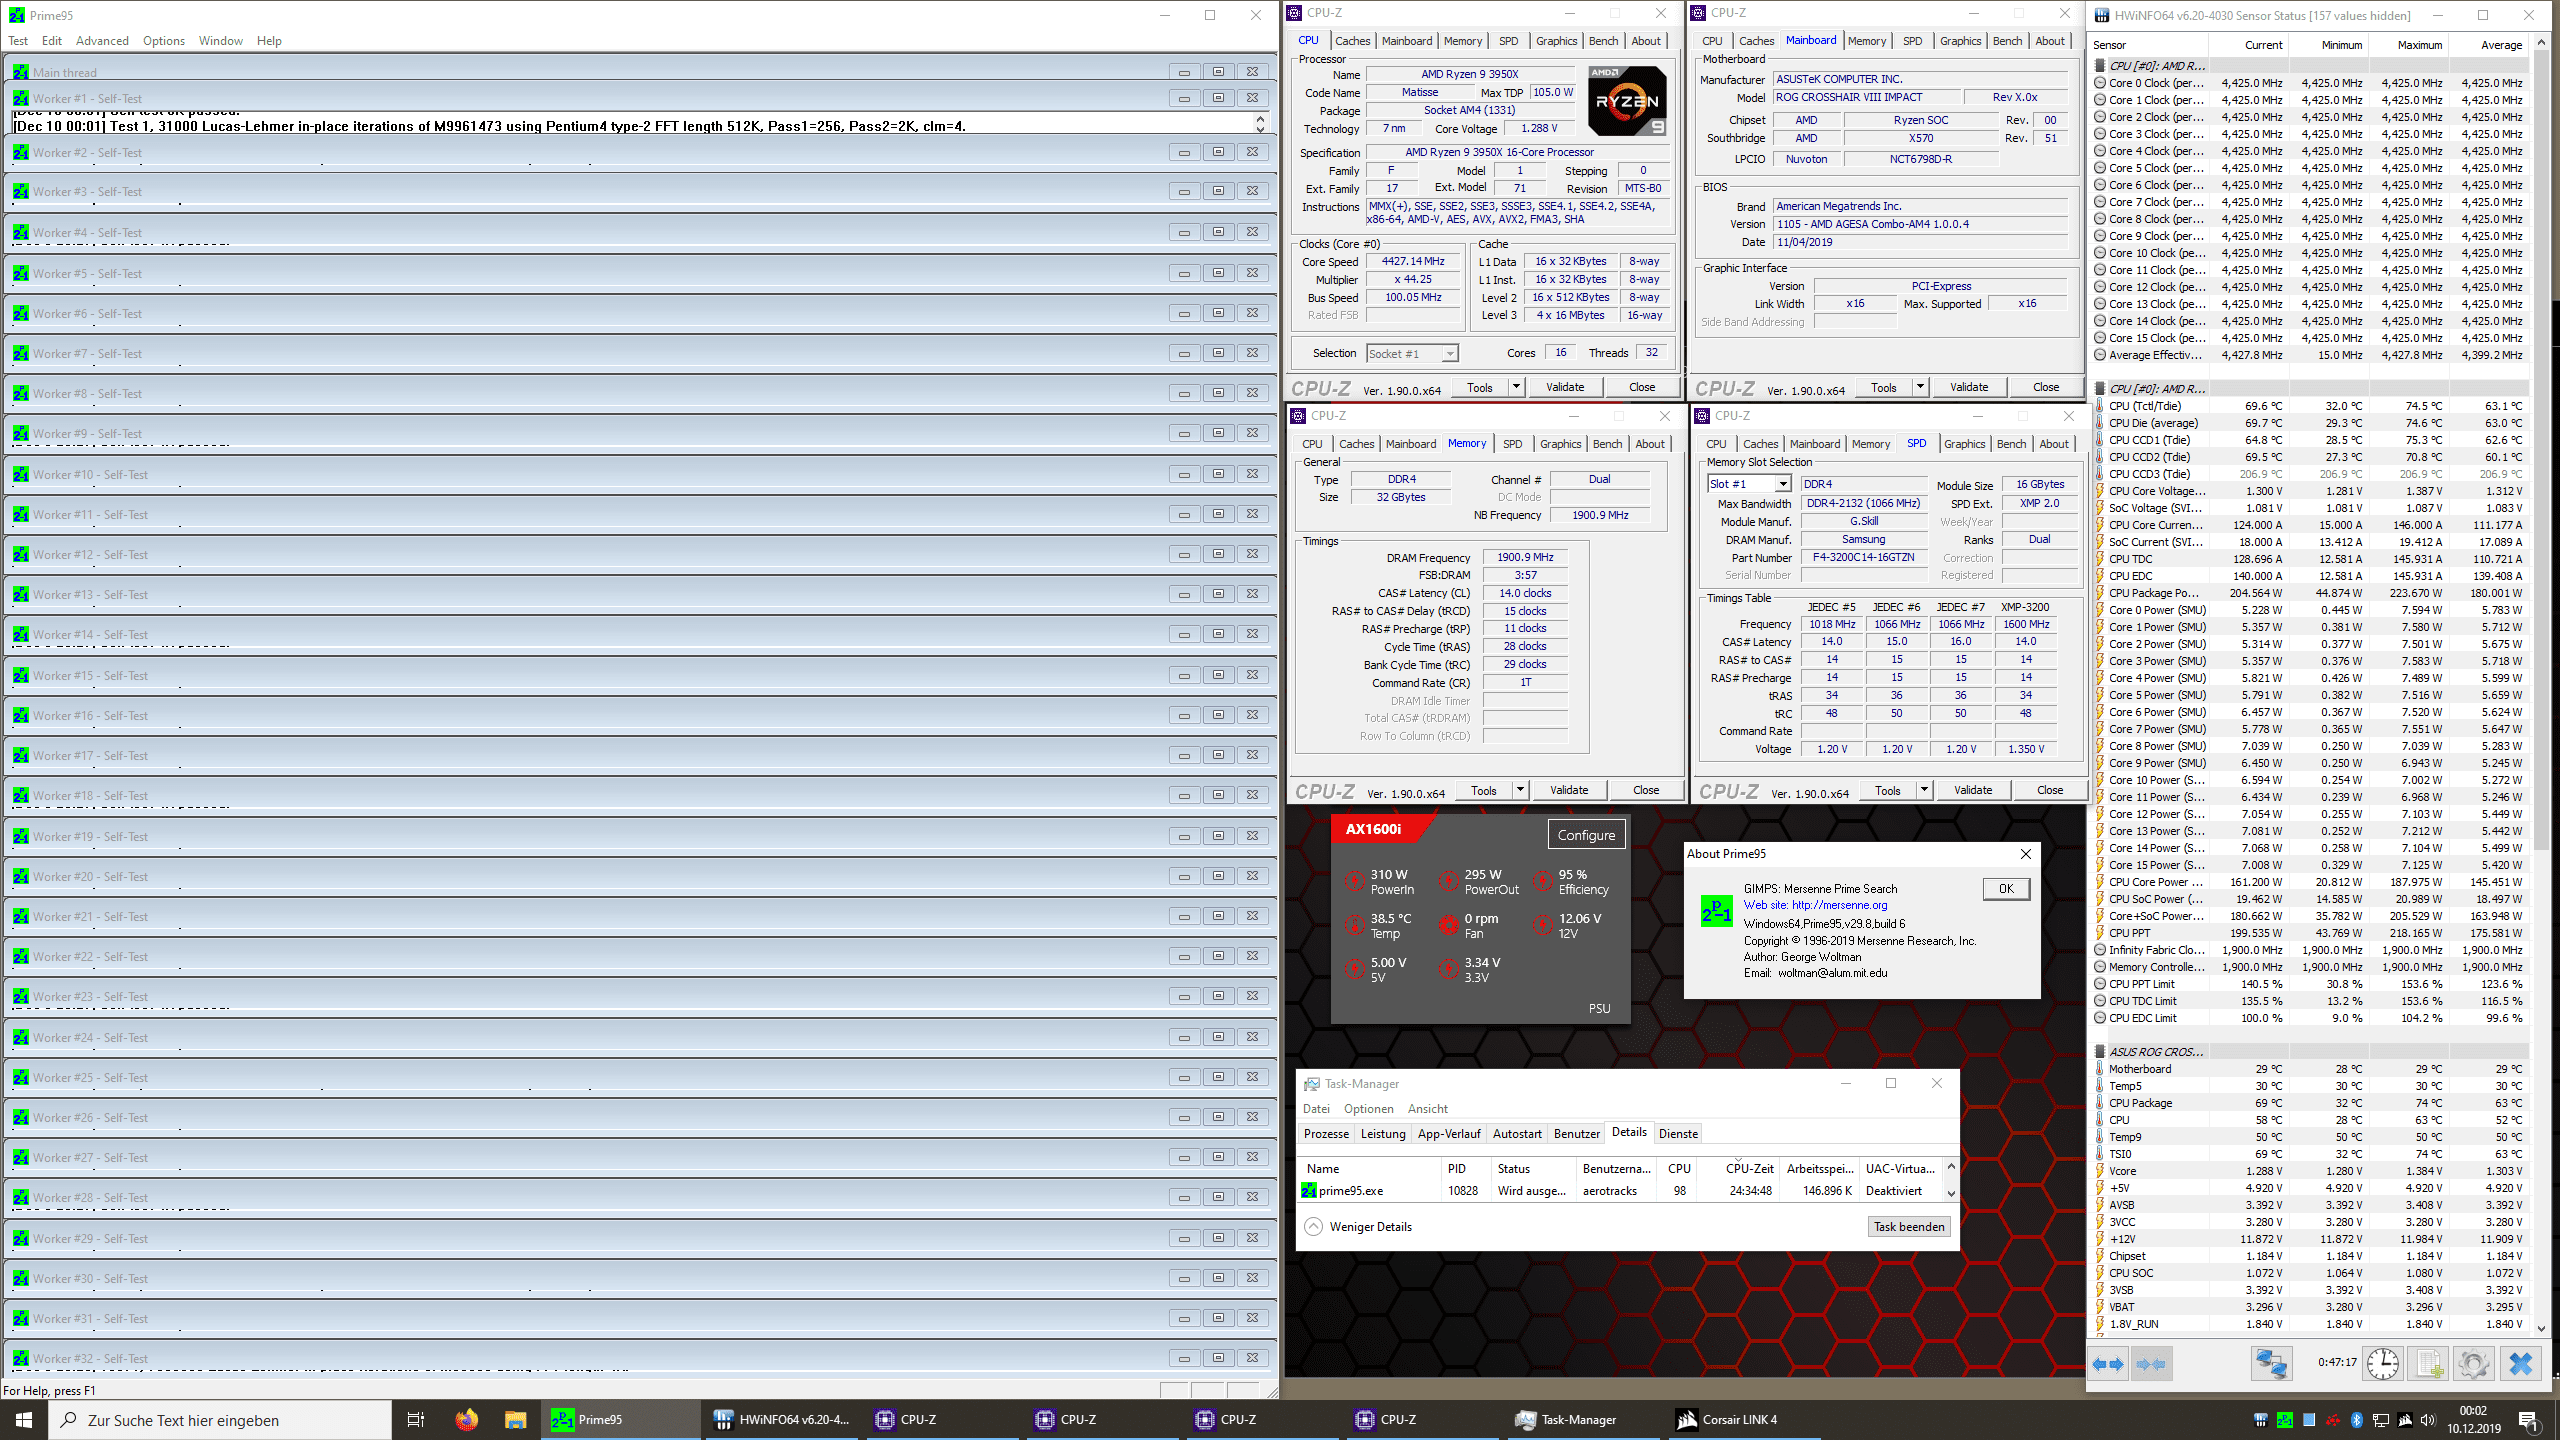The image size is (2560, 1440).
Task: Open the Slot #1 memory slot dropdown
Action: tap(1782, 484)
